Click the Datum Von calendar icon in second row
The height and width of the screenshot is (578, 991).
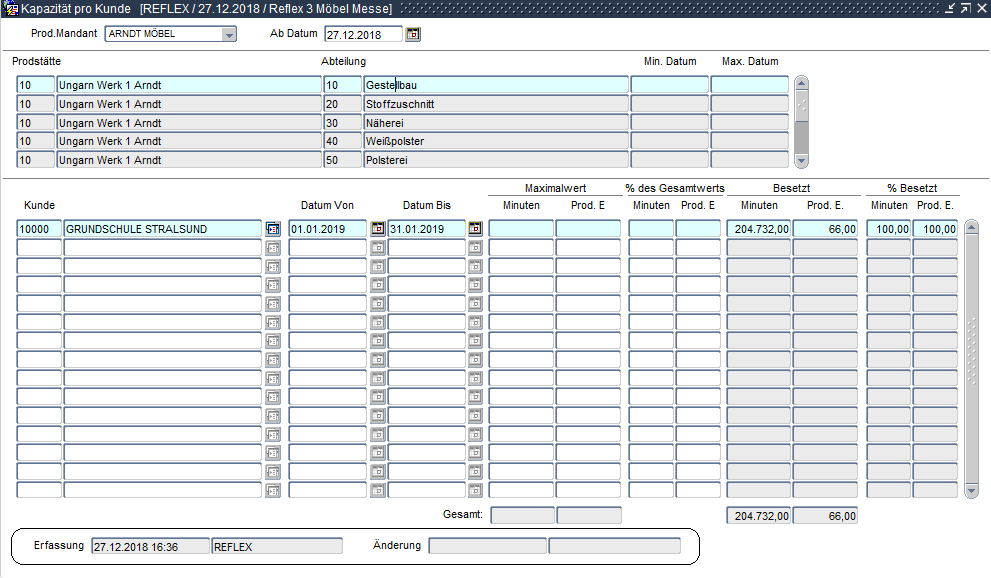tap(377, 248)
